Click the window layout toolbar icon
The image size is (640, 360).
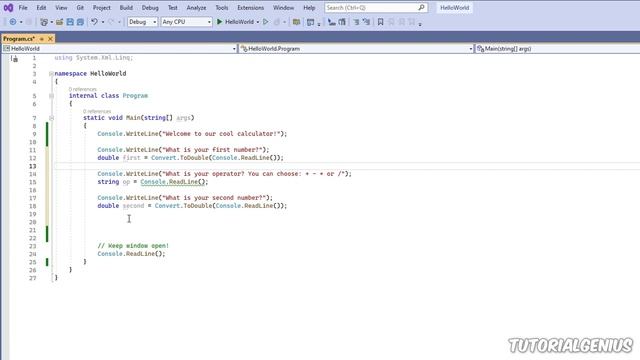click(311, 22)
